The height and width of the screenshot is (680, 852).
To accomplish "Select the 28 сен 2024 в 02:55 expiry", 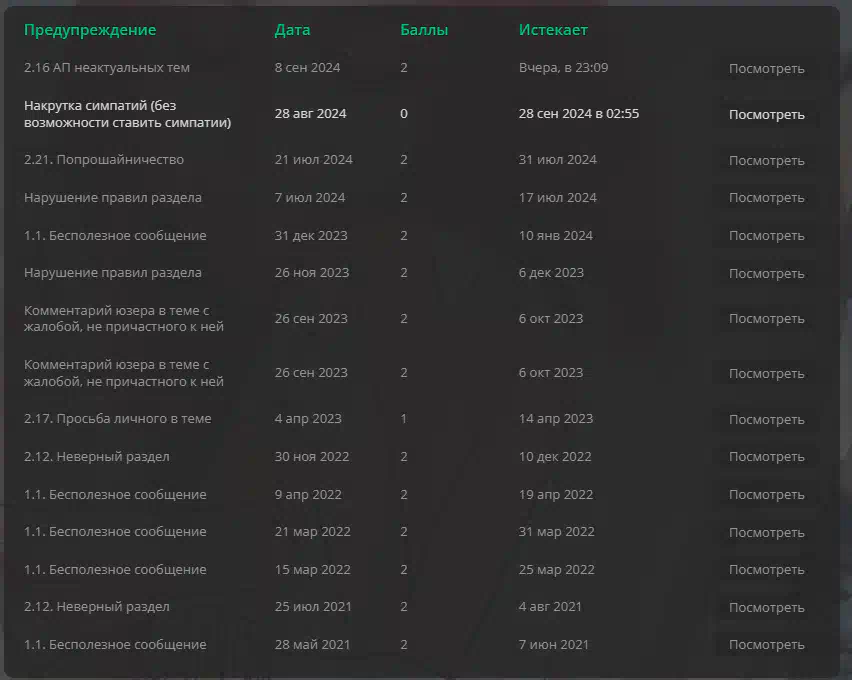I will pos(579,114).
